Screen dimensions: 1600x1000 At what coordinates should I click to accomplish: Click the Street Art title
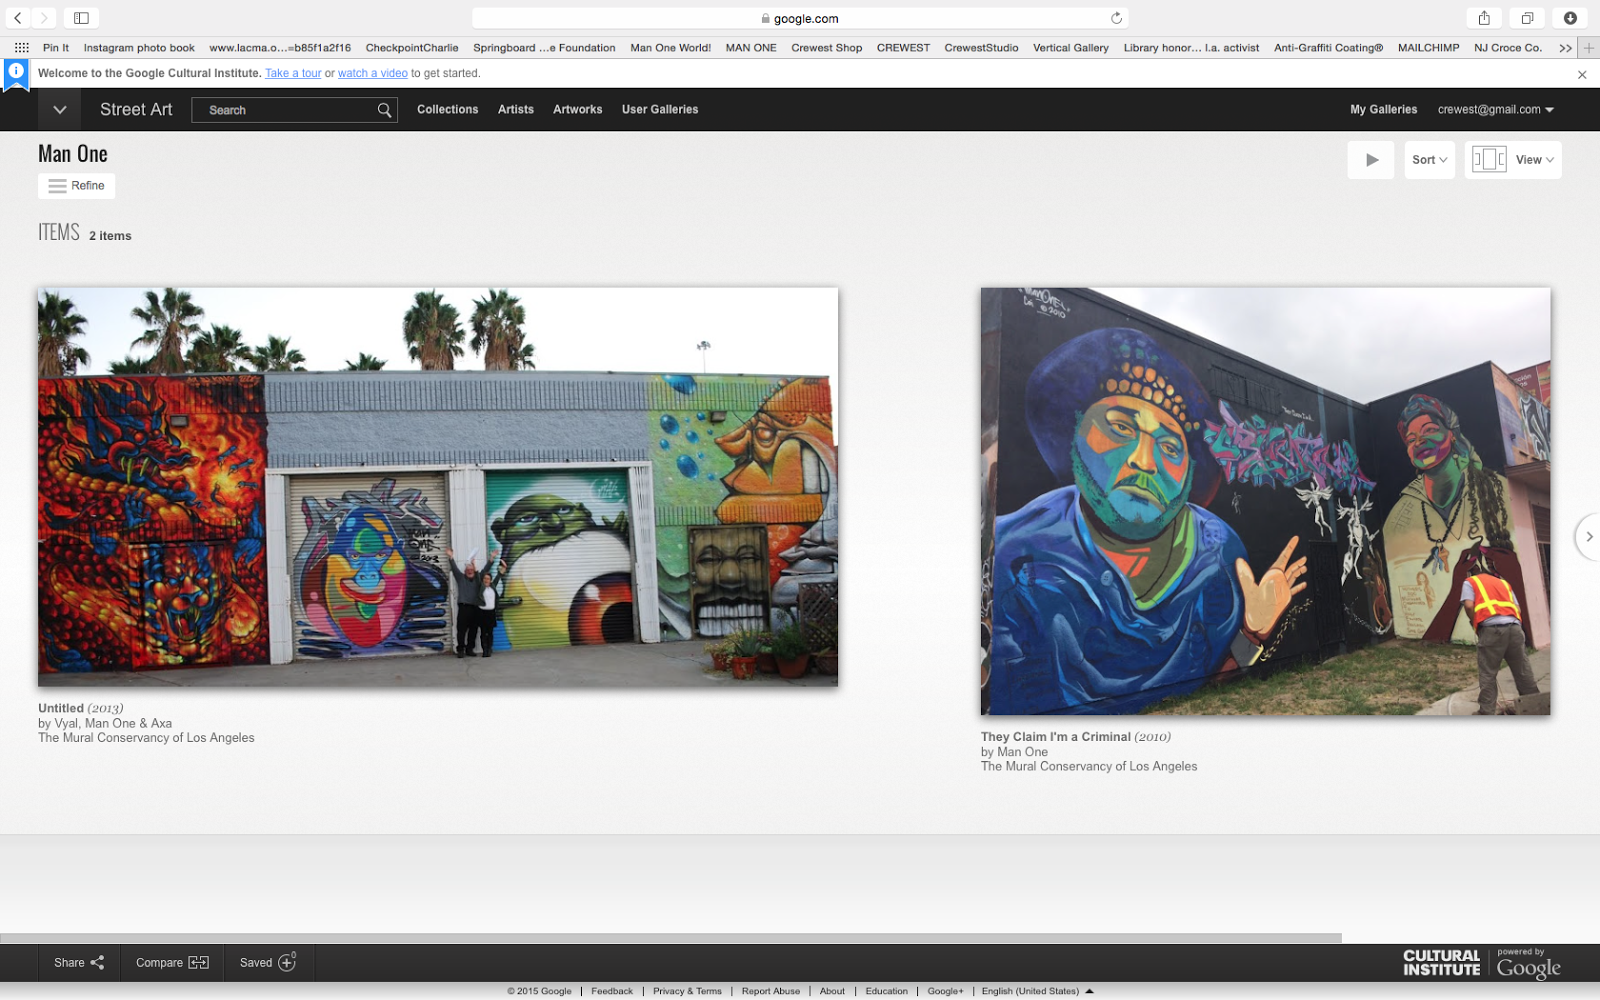[x=136, y=110]
